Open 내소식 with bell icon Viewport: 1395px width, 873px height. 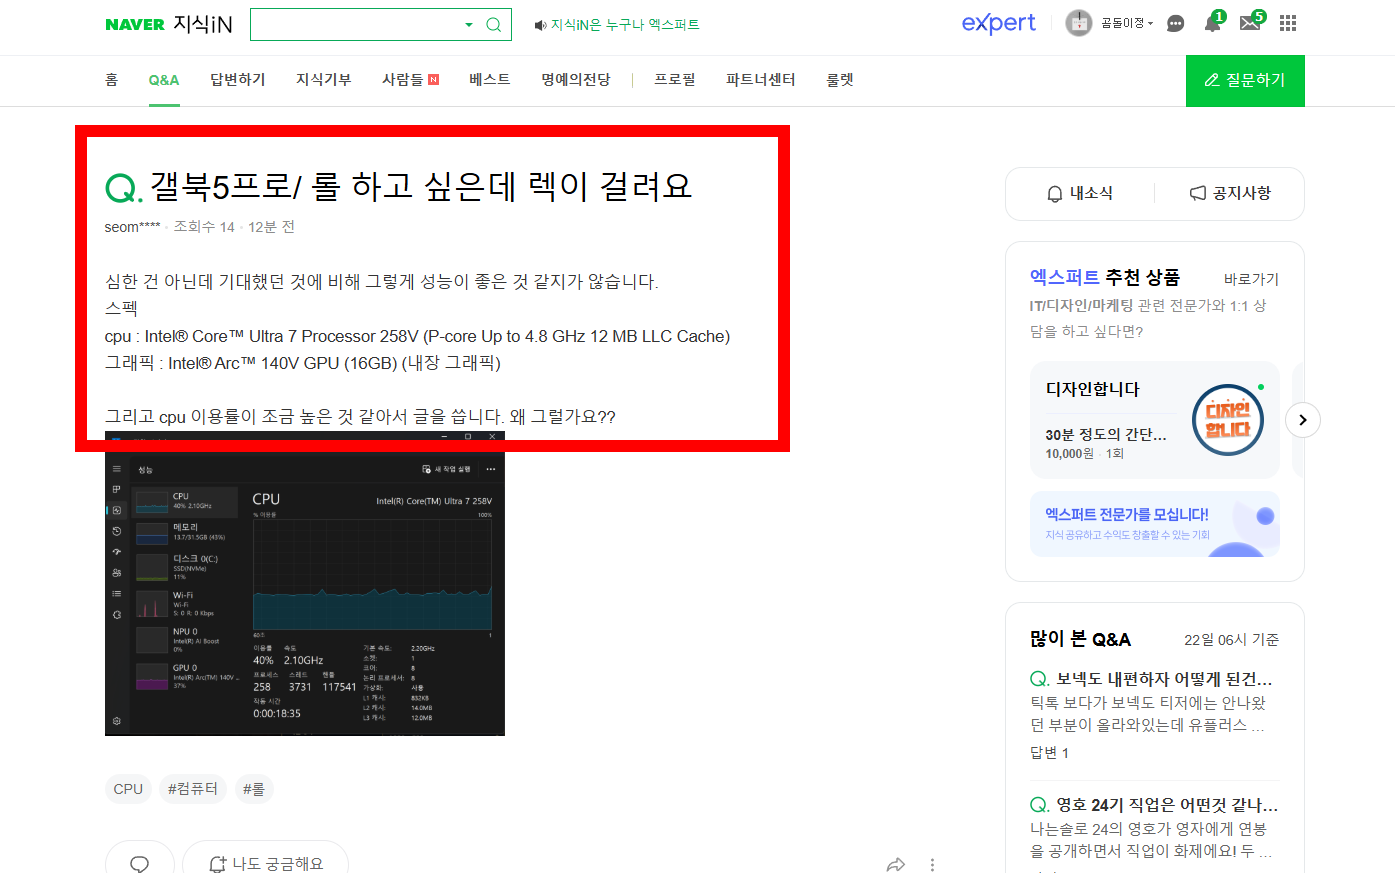tap(1080, 194)
